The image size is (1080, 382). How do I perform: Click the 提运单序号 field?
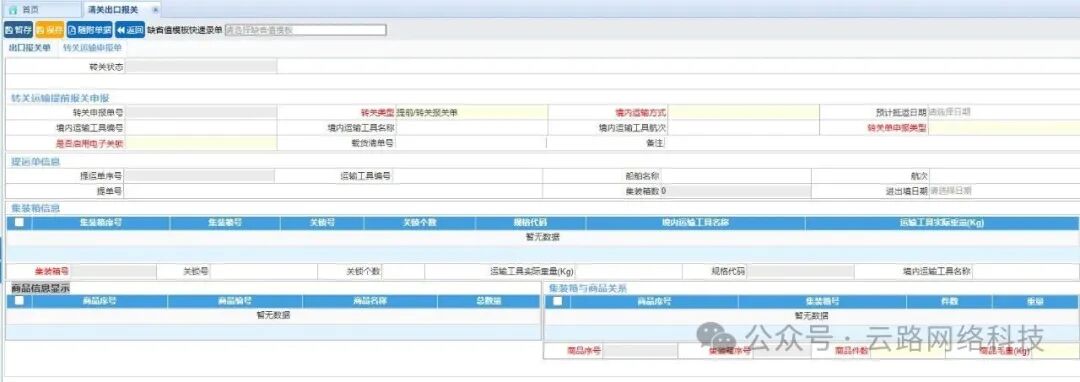199,176
